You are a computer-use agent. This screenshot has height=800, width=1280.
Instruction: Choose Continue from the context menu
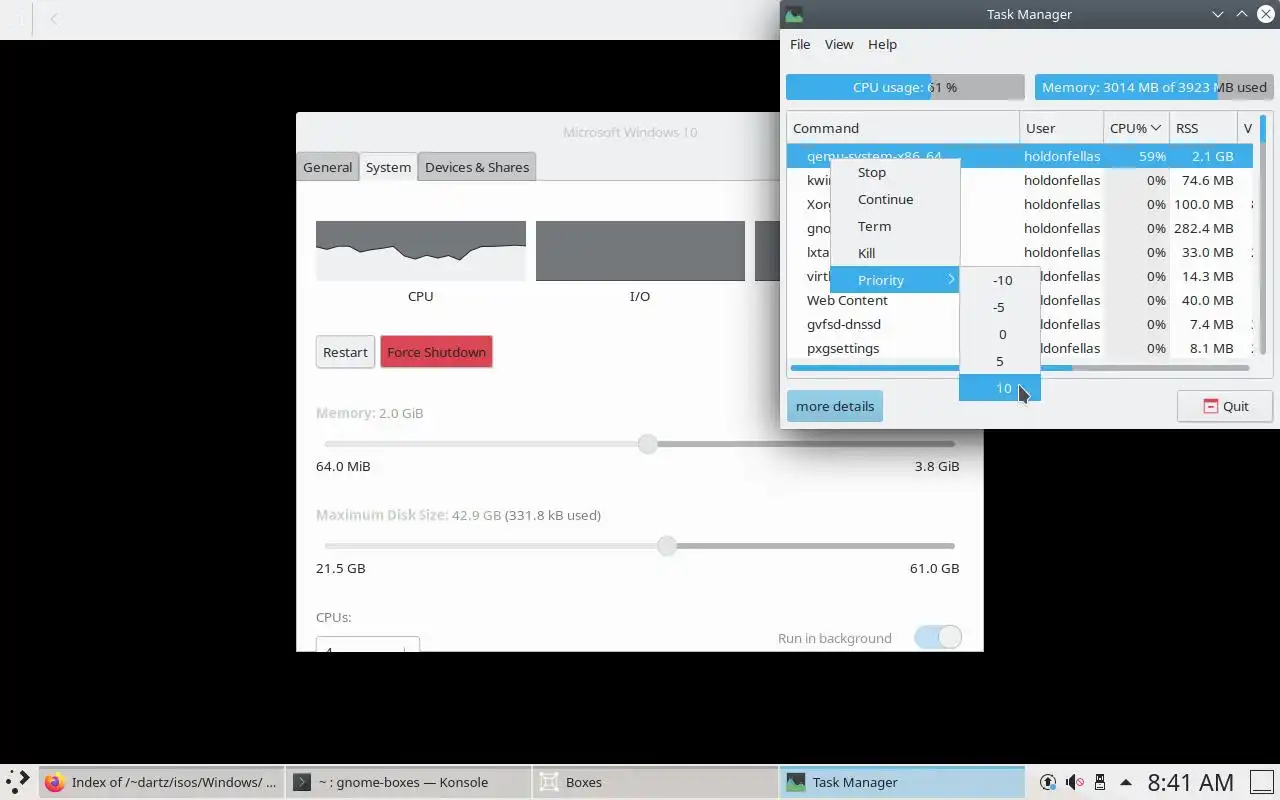point(895,199)
